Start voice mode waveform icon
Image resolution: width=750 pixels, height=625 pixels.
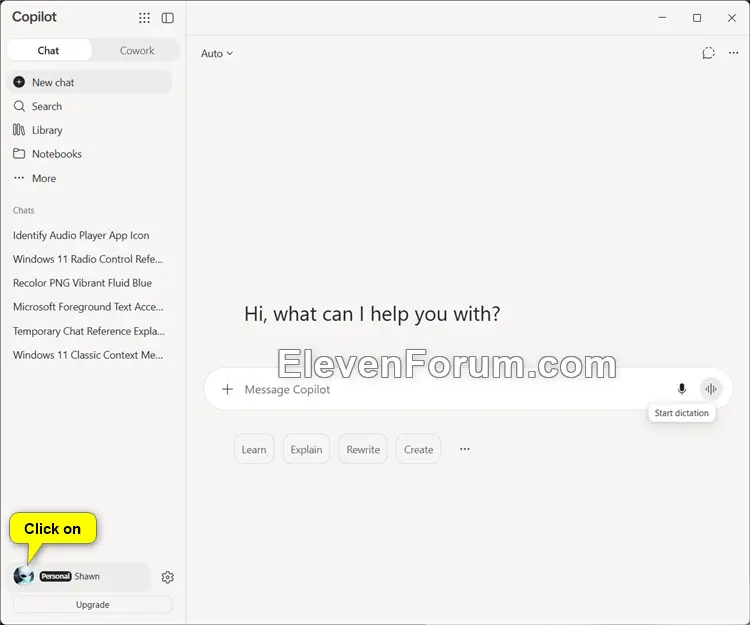[711, 389]
